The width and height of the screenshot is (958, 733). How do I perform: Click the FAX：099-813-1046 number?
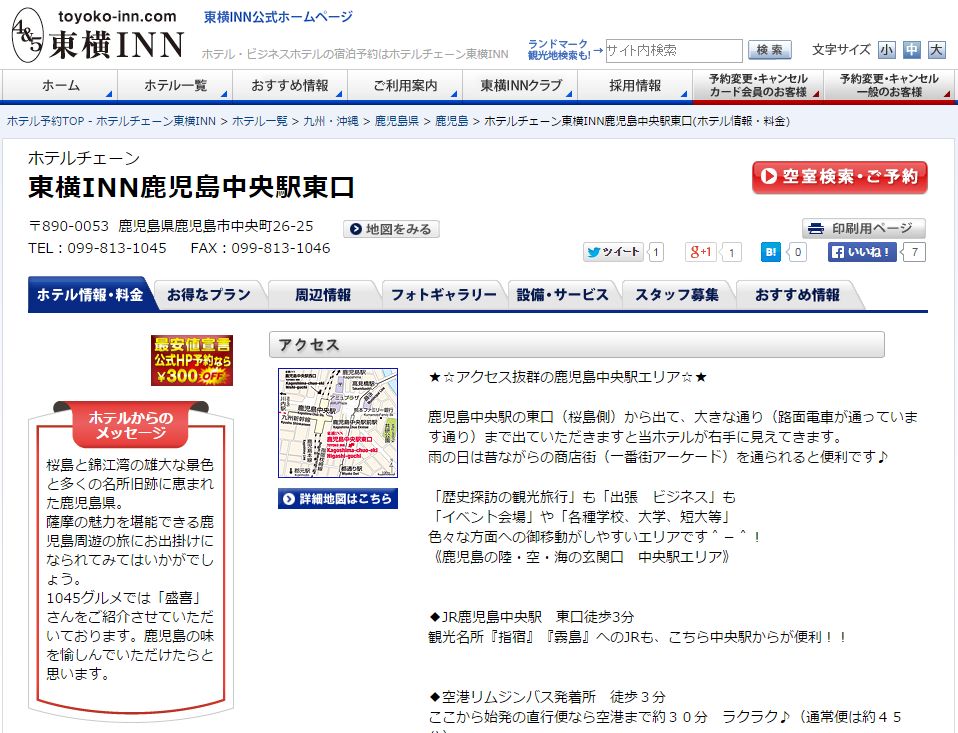(260, 248)
